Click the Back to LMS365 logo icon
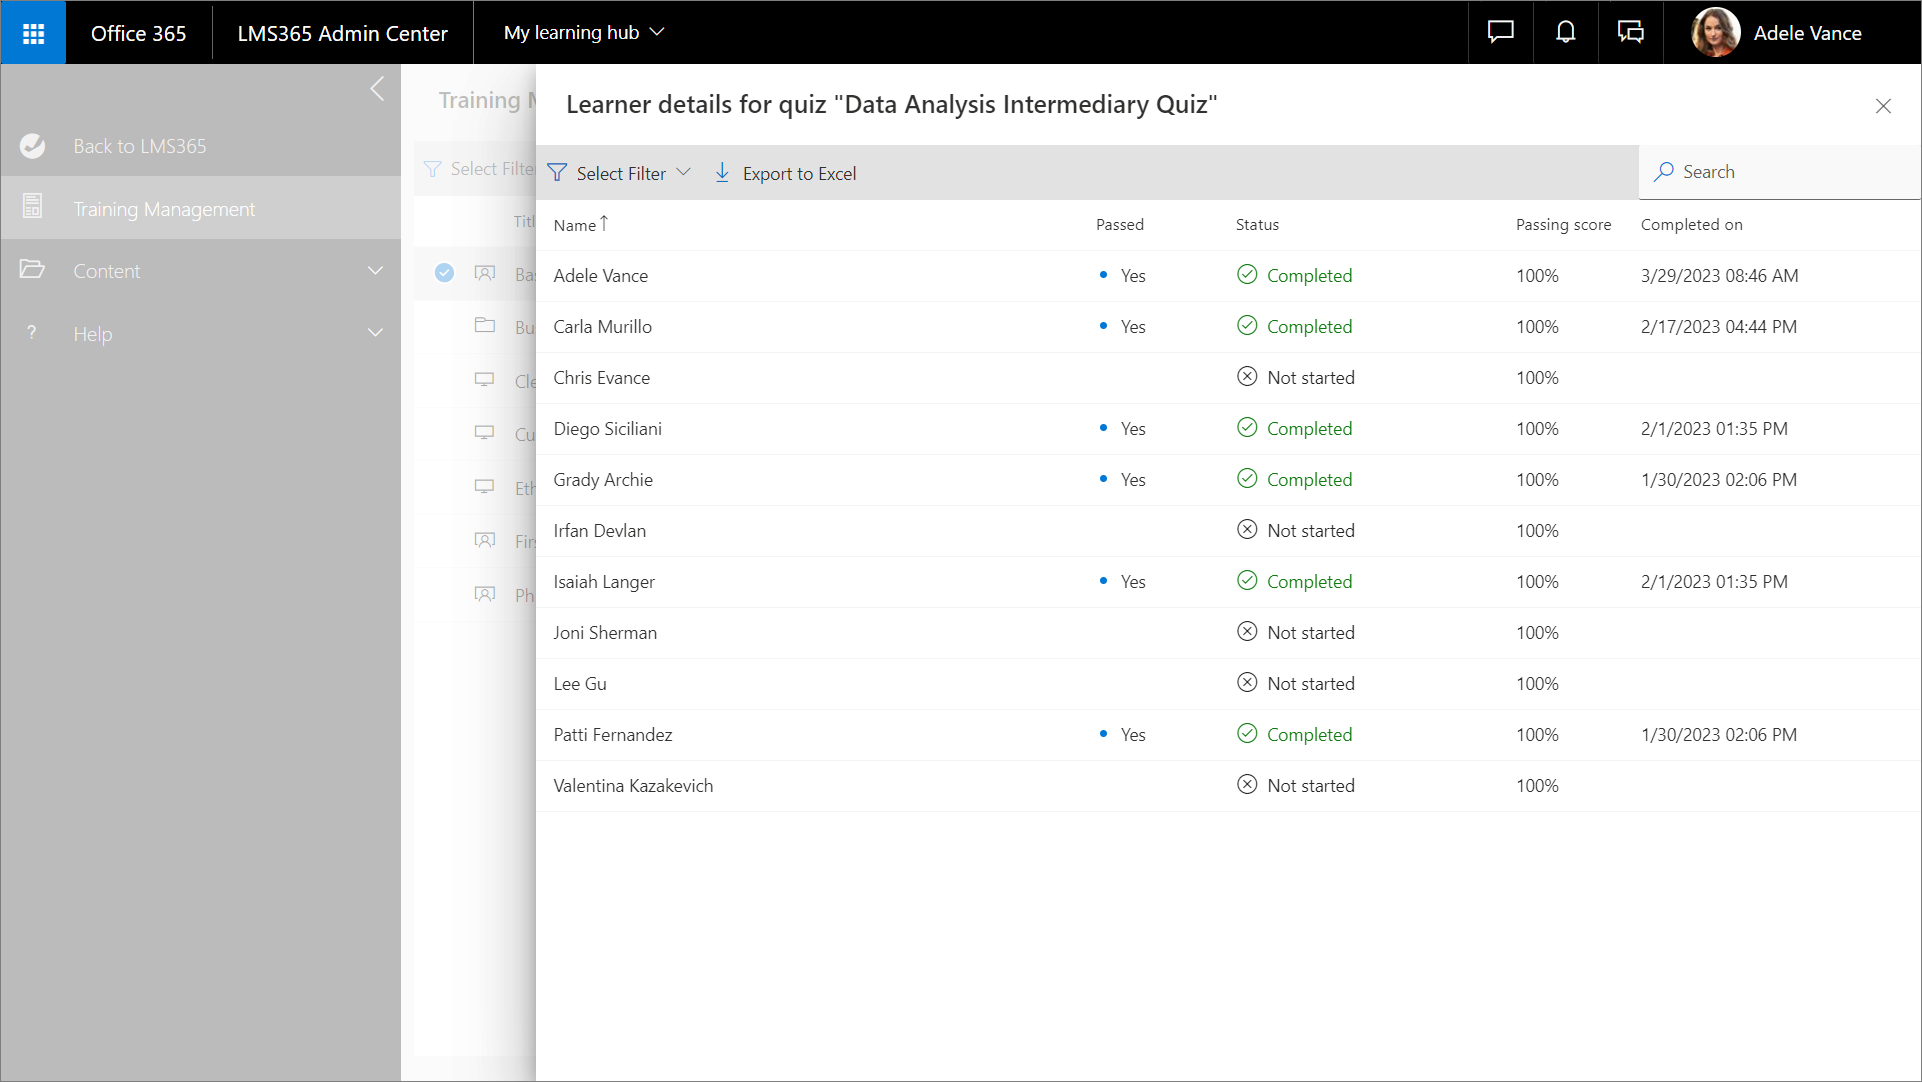The height and width of the screenshot is (1082, 1922). tap(33, 146)
